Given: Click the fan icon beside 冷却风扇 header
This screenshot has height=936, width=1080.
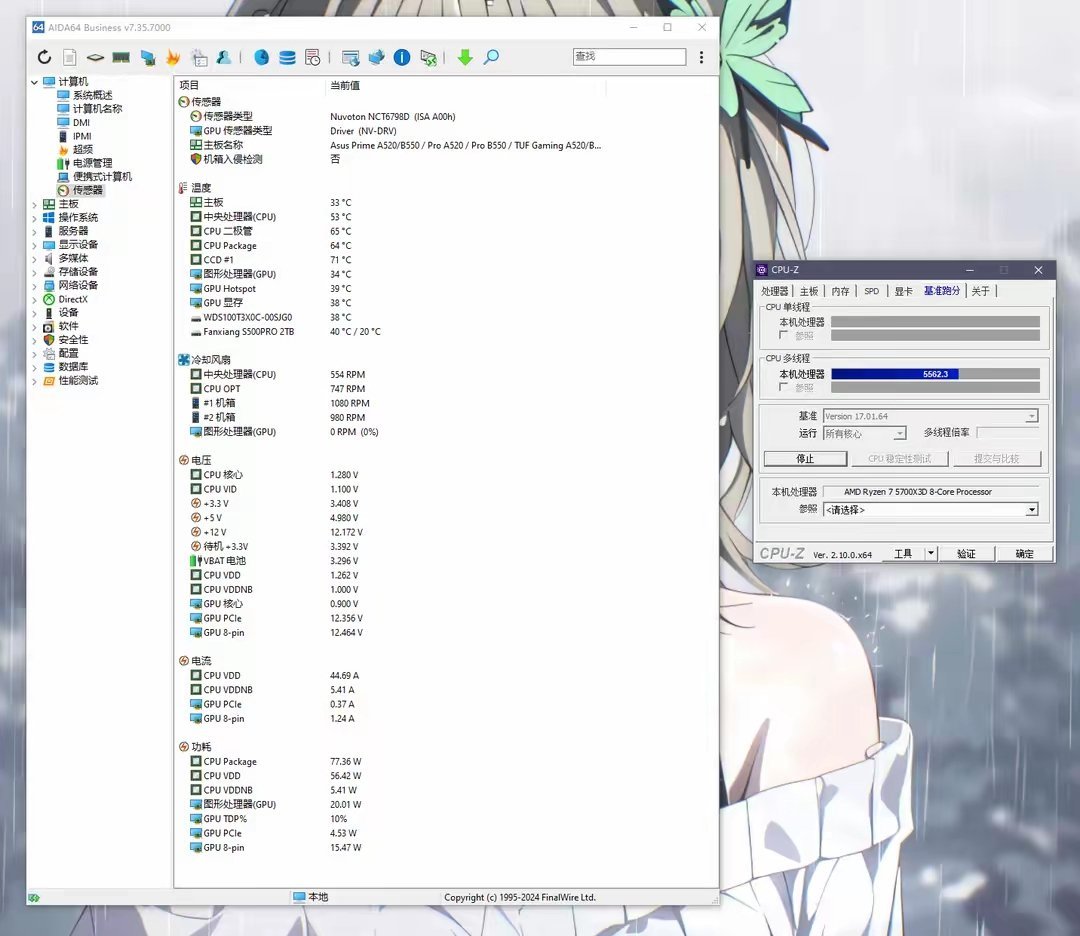Looking at the screenshot, I should coord(183,360).
